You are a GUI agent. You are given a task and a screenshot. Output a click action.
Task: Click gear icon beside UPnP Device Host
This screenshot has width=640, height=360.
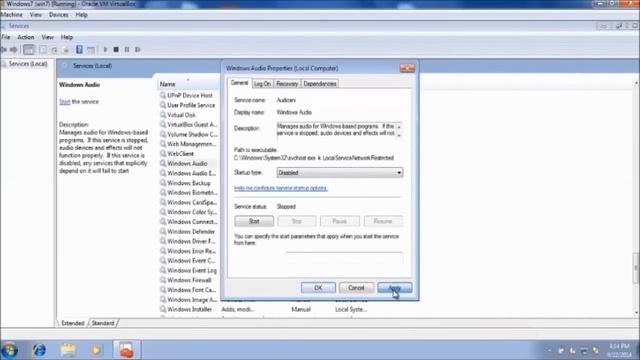(x=163, y=95)
